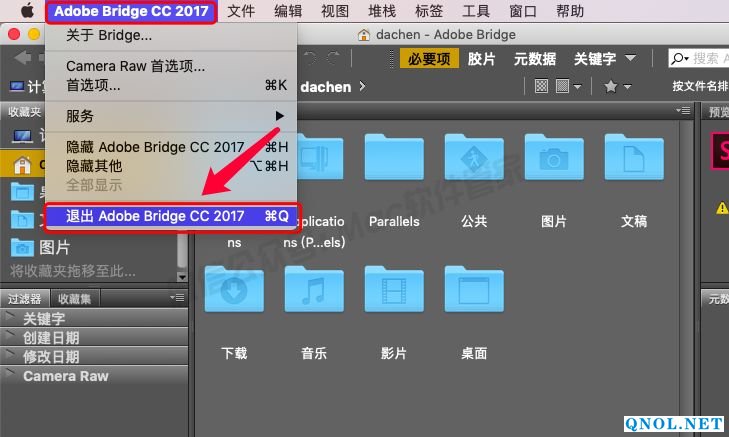Click the thumbnail quality checkerboard icon
The width and height of the screenshot is (729, 437).
click(543, 87)
